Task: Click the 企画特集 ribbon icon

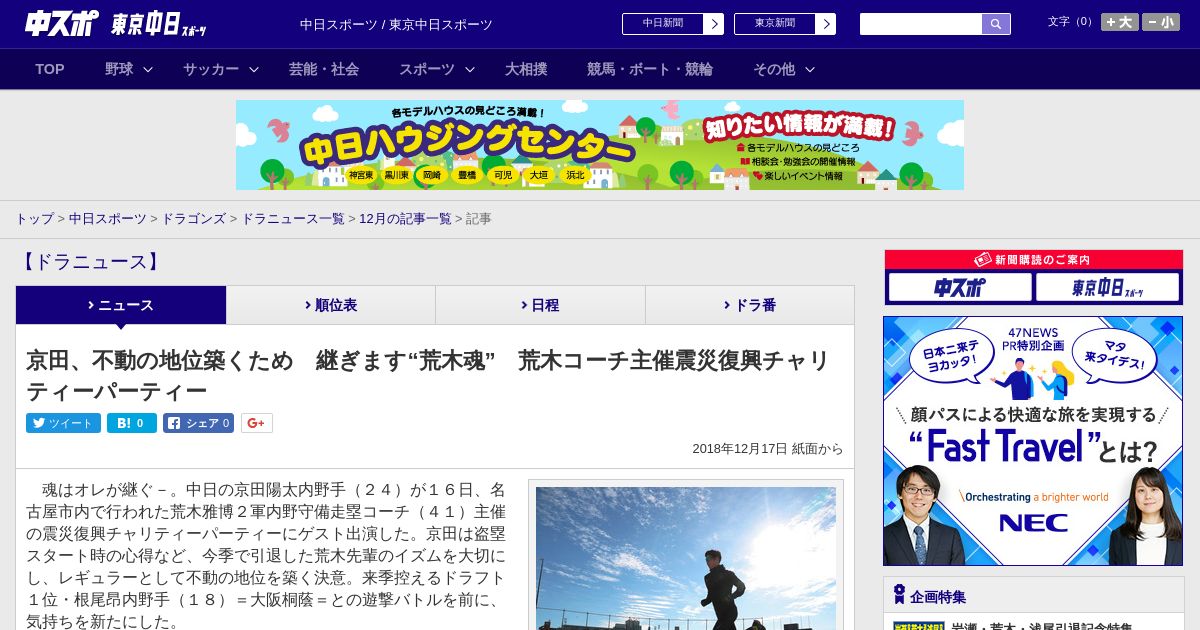Action: [x=899, y=595]
